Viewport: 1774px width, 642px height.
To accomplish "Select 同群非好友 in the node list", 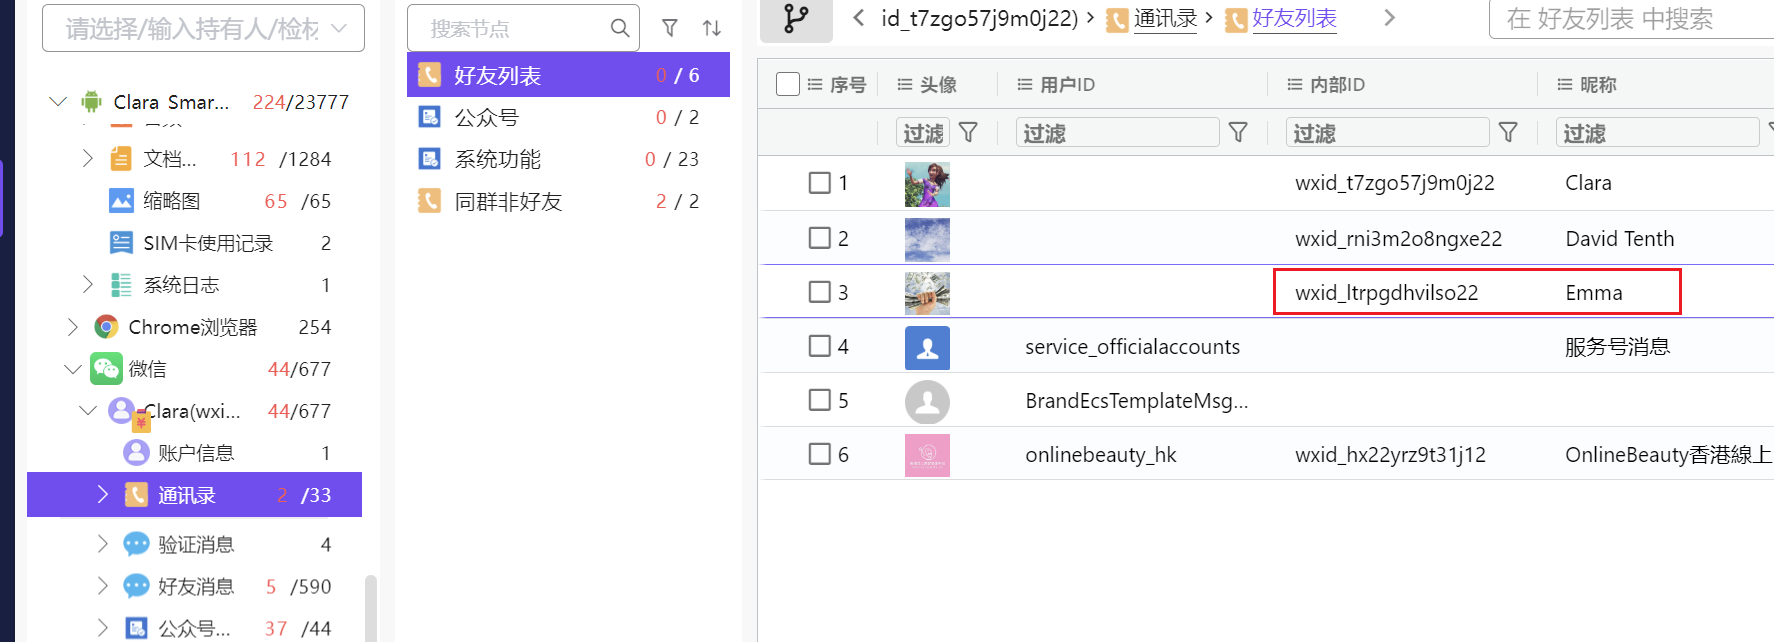I will click(508, 202).
